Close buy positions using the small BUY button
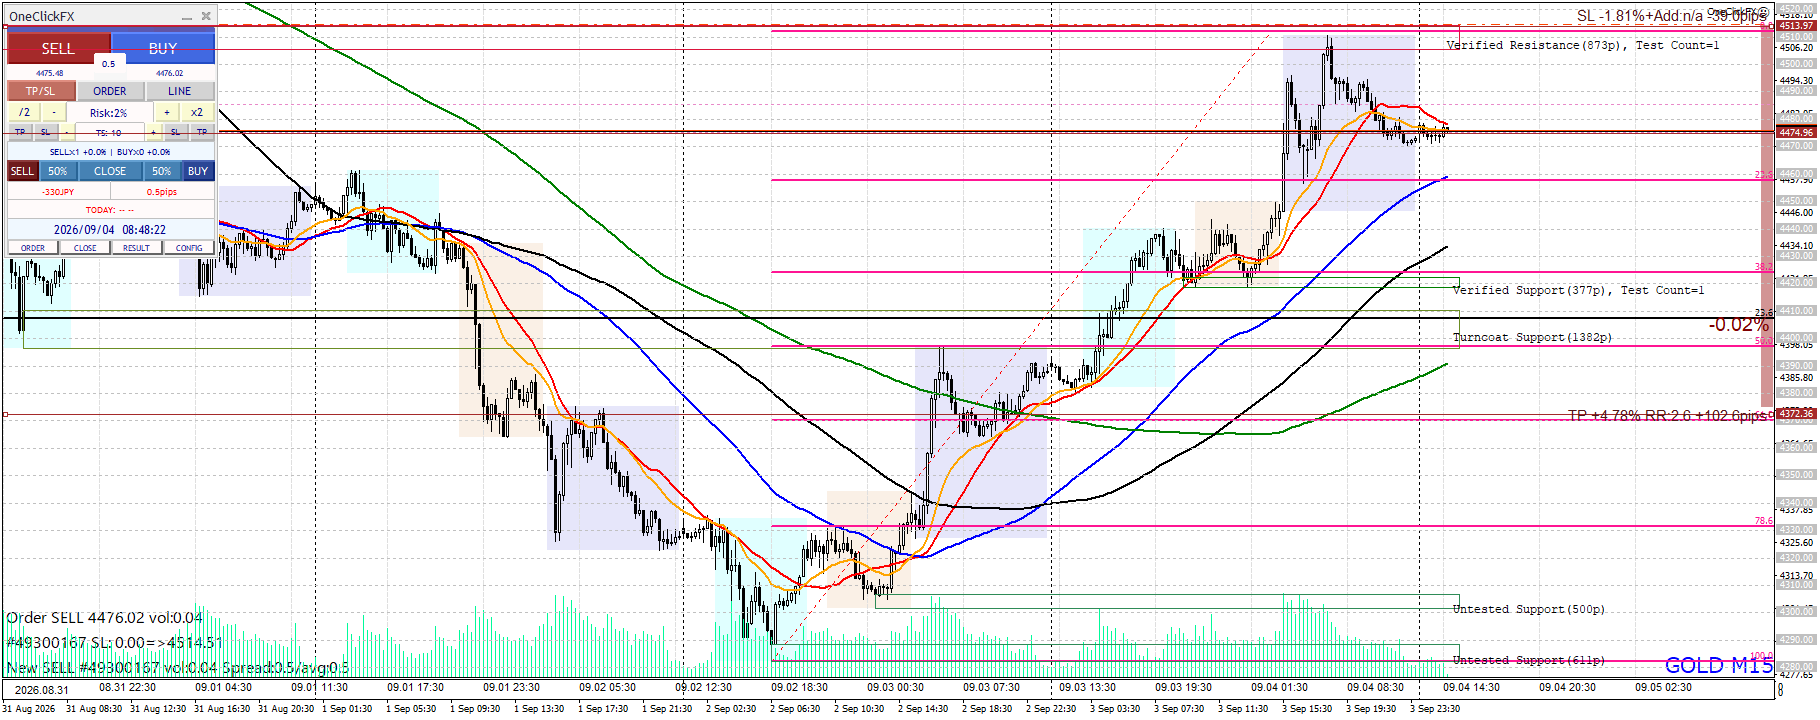Screen dimensions: 1820x720 [198, 171]
